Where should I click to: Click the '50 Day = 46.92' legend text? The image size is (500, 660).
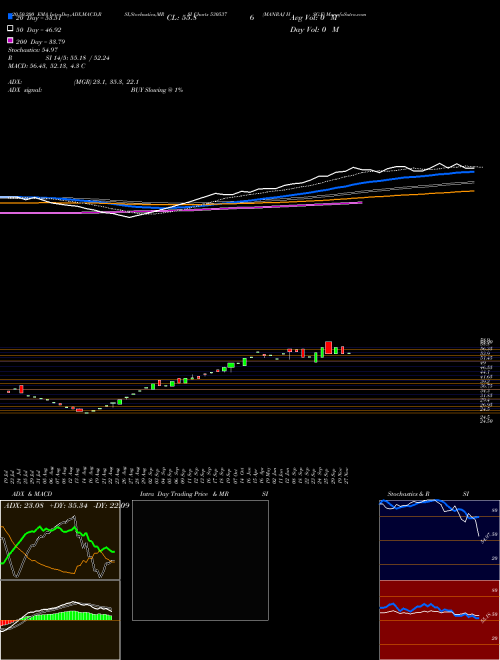38,30
